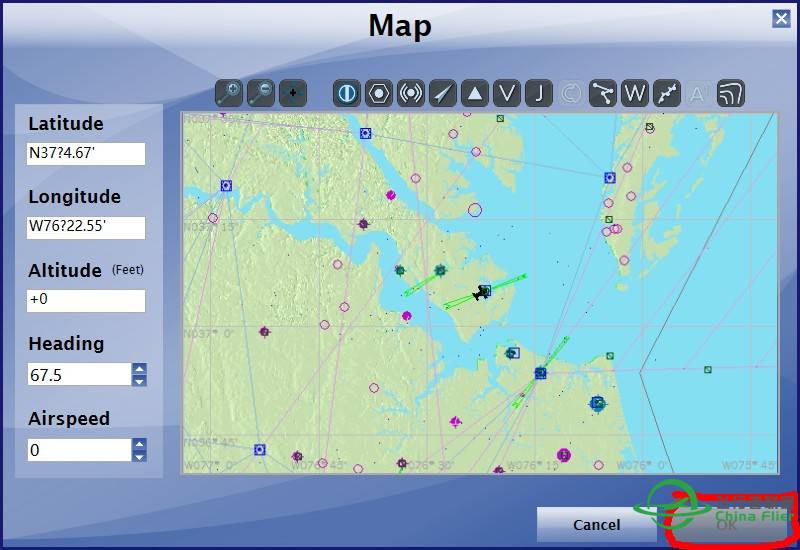Image resolution: width=800 pixels, height=550 pixels.
Task: Click the flight plan route icon
Action: 603,94
